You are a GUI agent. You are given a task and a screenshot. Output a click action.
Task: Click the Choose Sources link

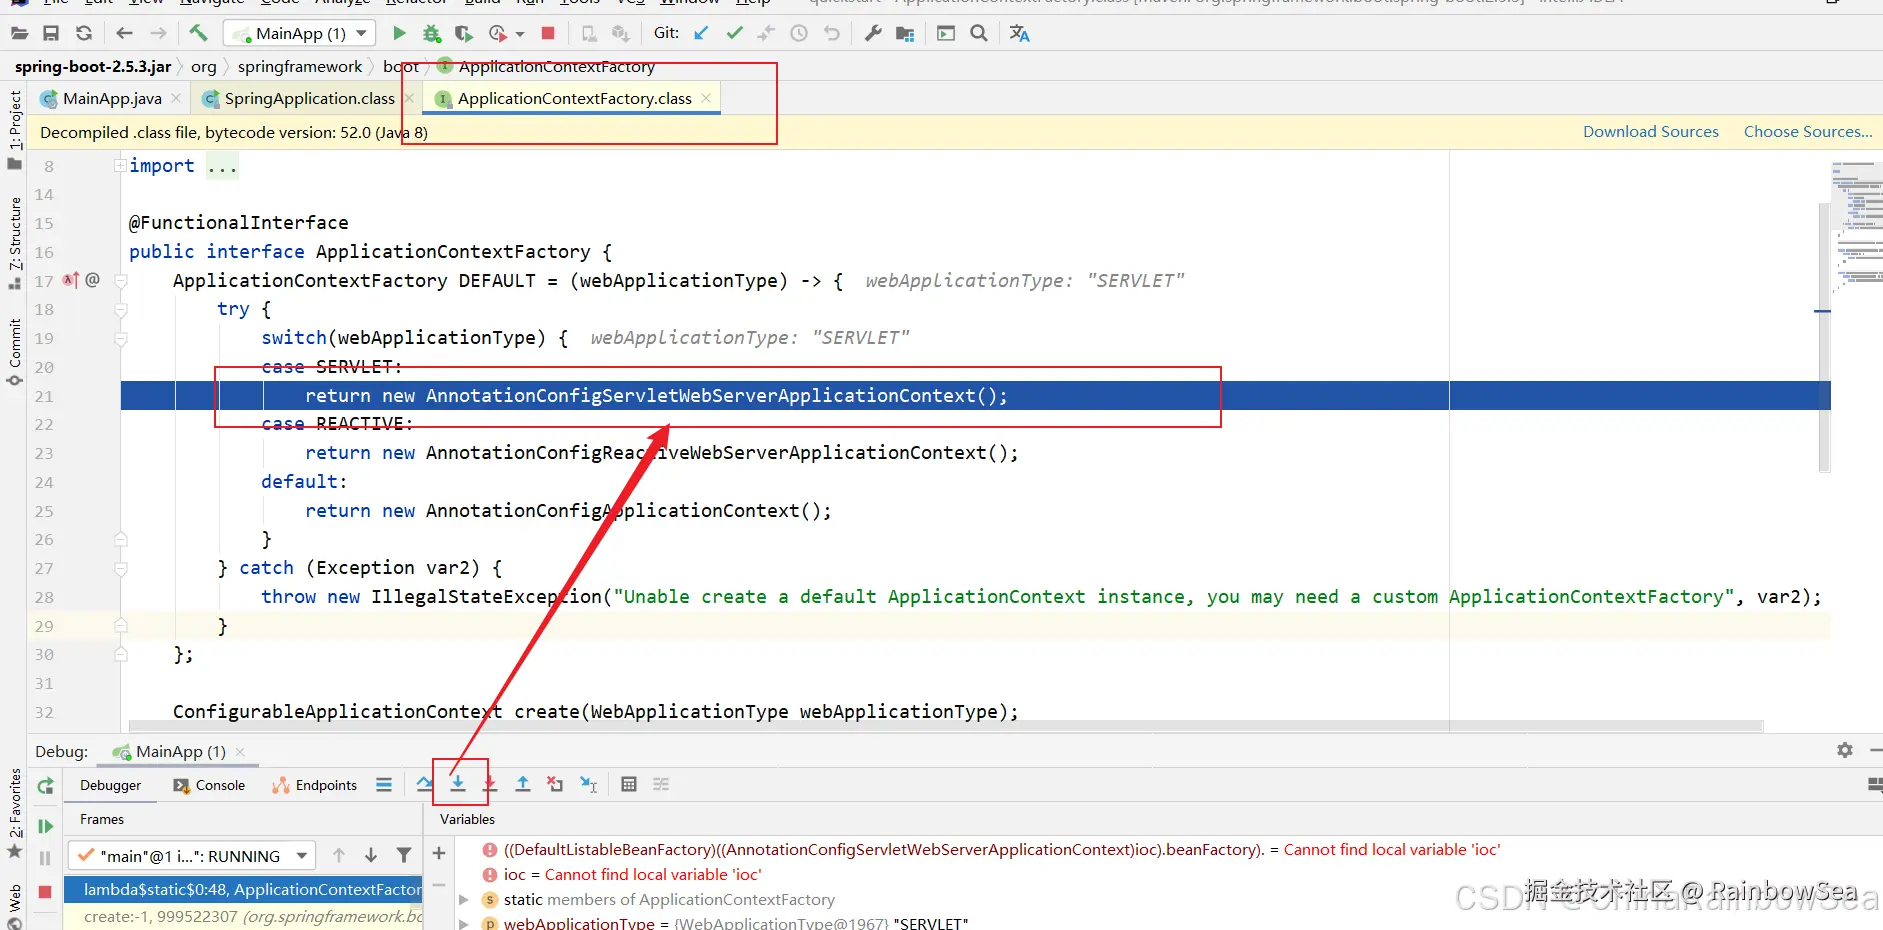1808,132
